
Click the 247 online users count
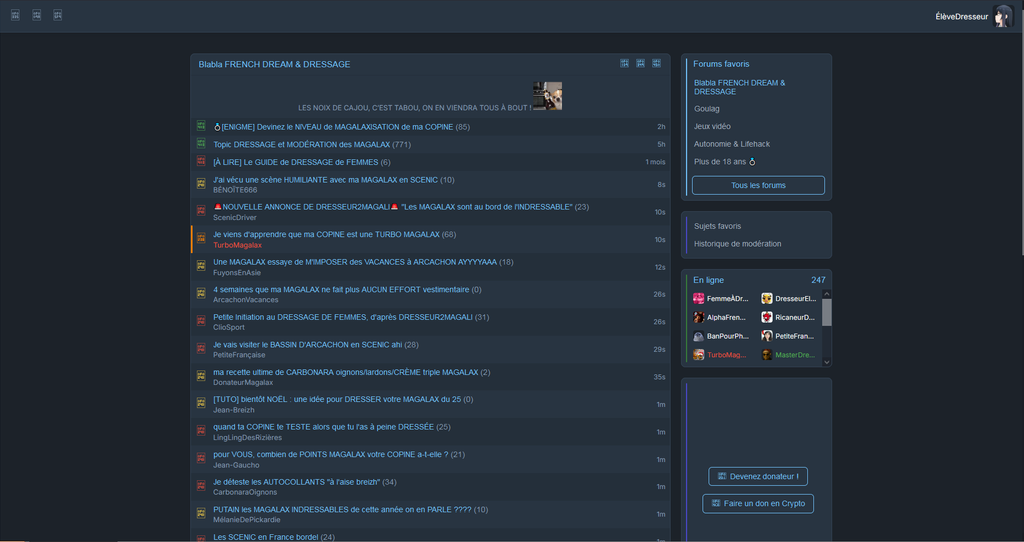[818, 280]
